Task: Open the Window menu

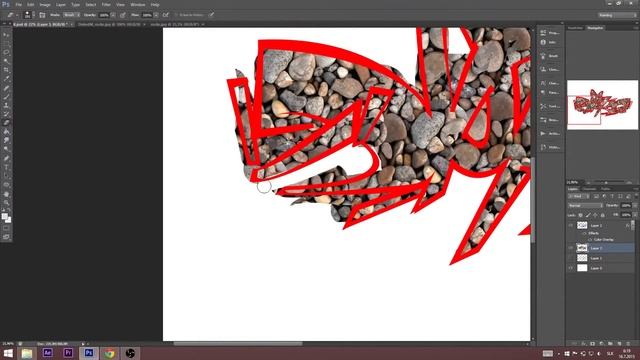Action: pos(138,5)
